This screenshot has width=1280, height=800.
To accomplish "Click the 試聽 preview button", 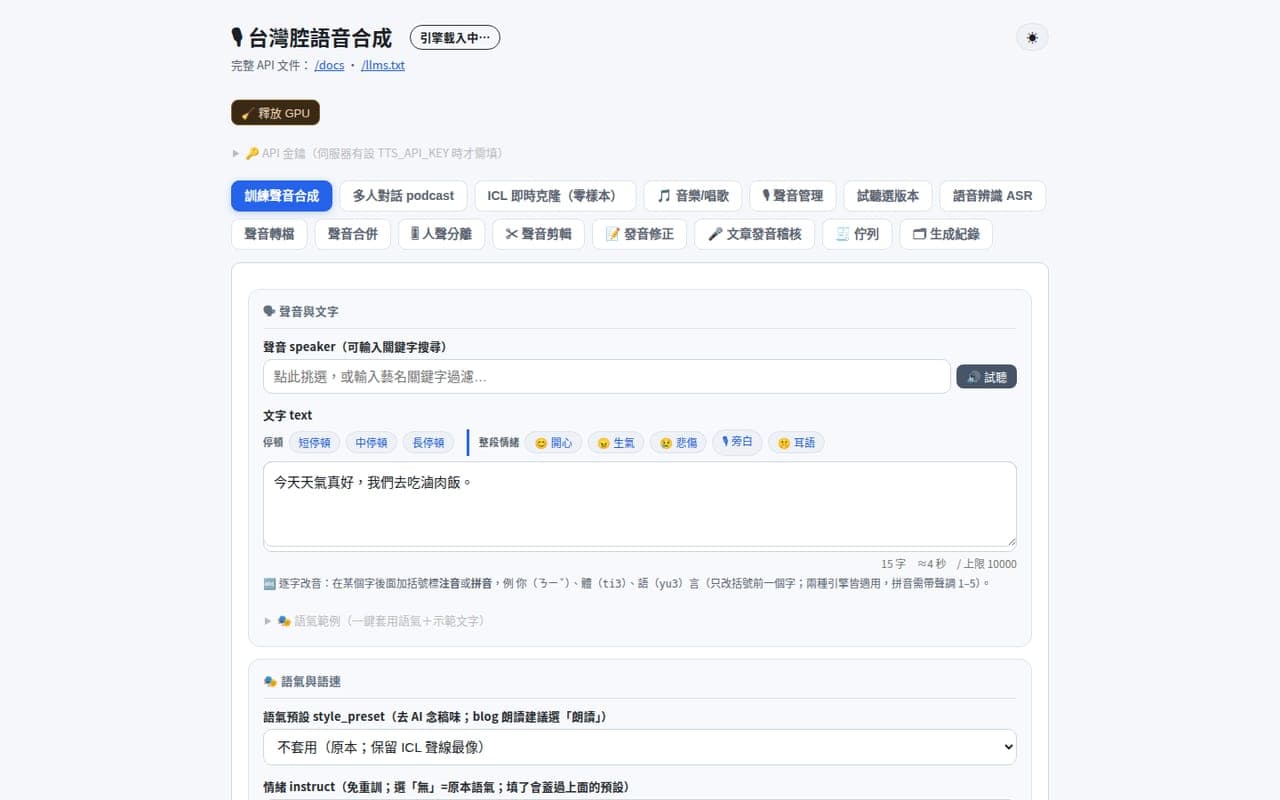I will (x=986, y=377).
